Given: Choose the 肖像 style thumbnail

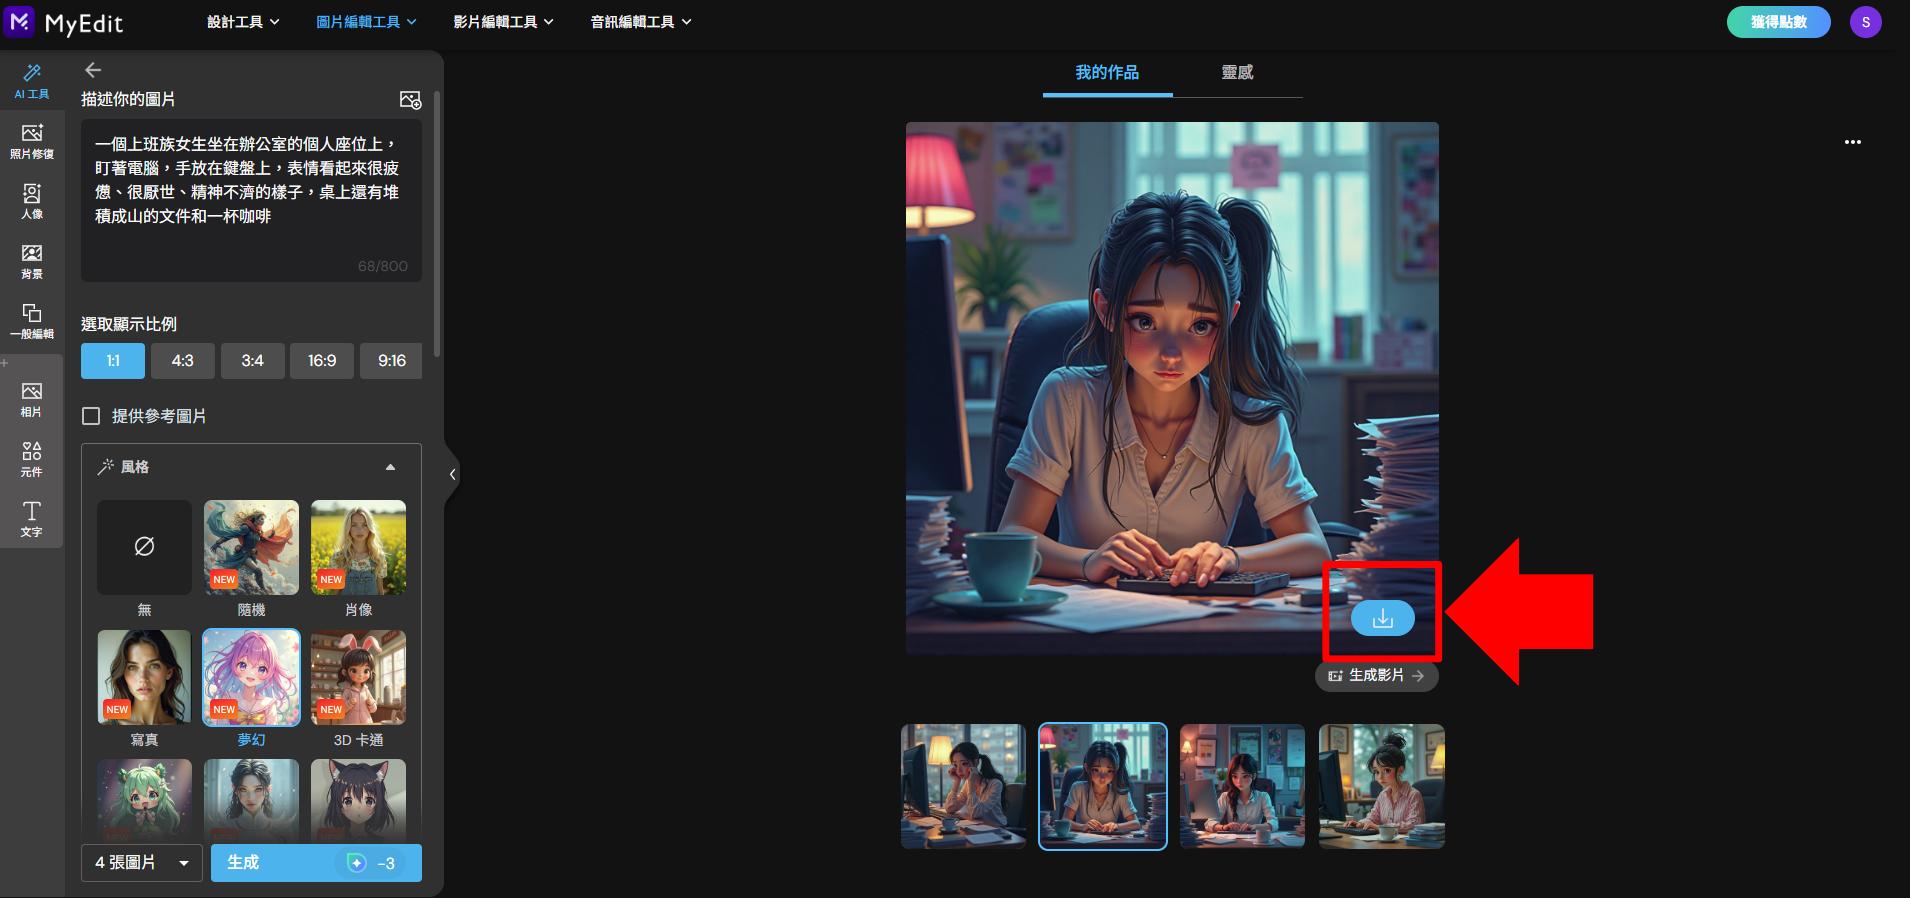Looking at the screenshot, I should [358, 548].
